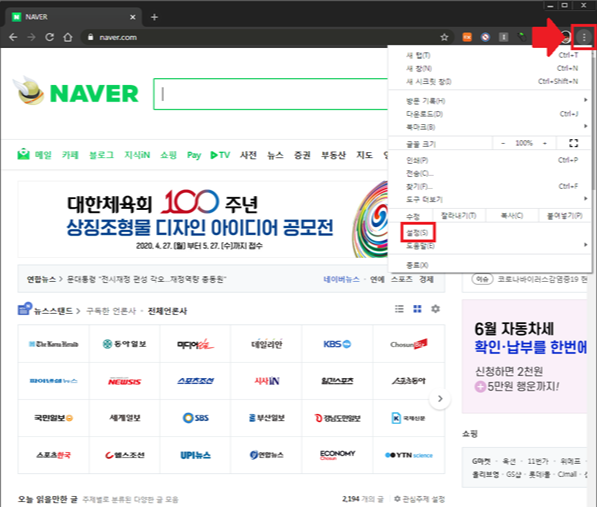Image resolution: width=597 pixels, height=507 pixels.
Task: Open the browser home page icon
Action: pos(68,37)
